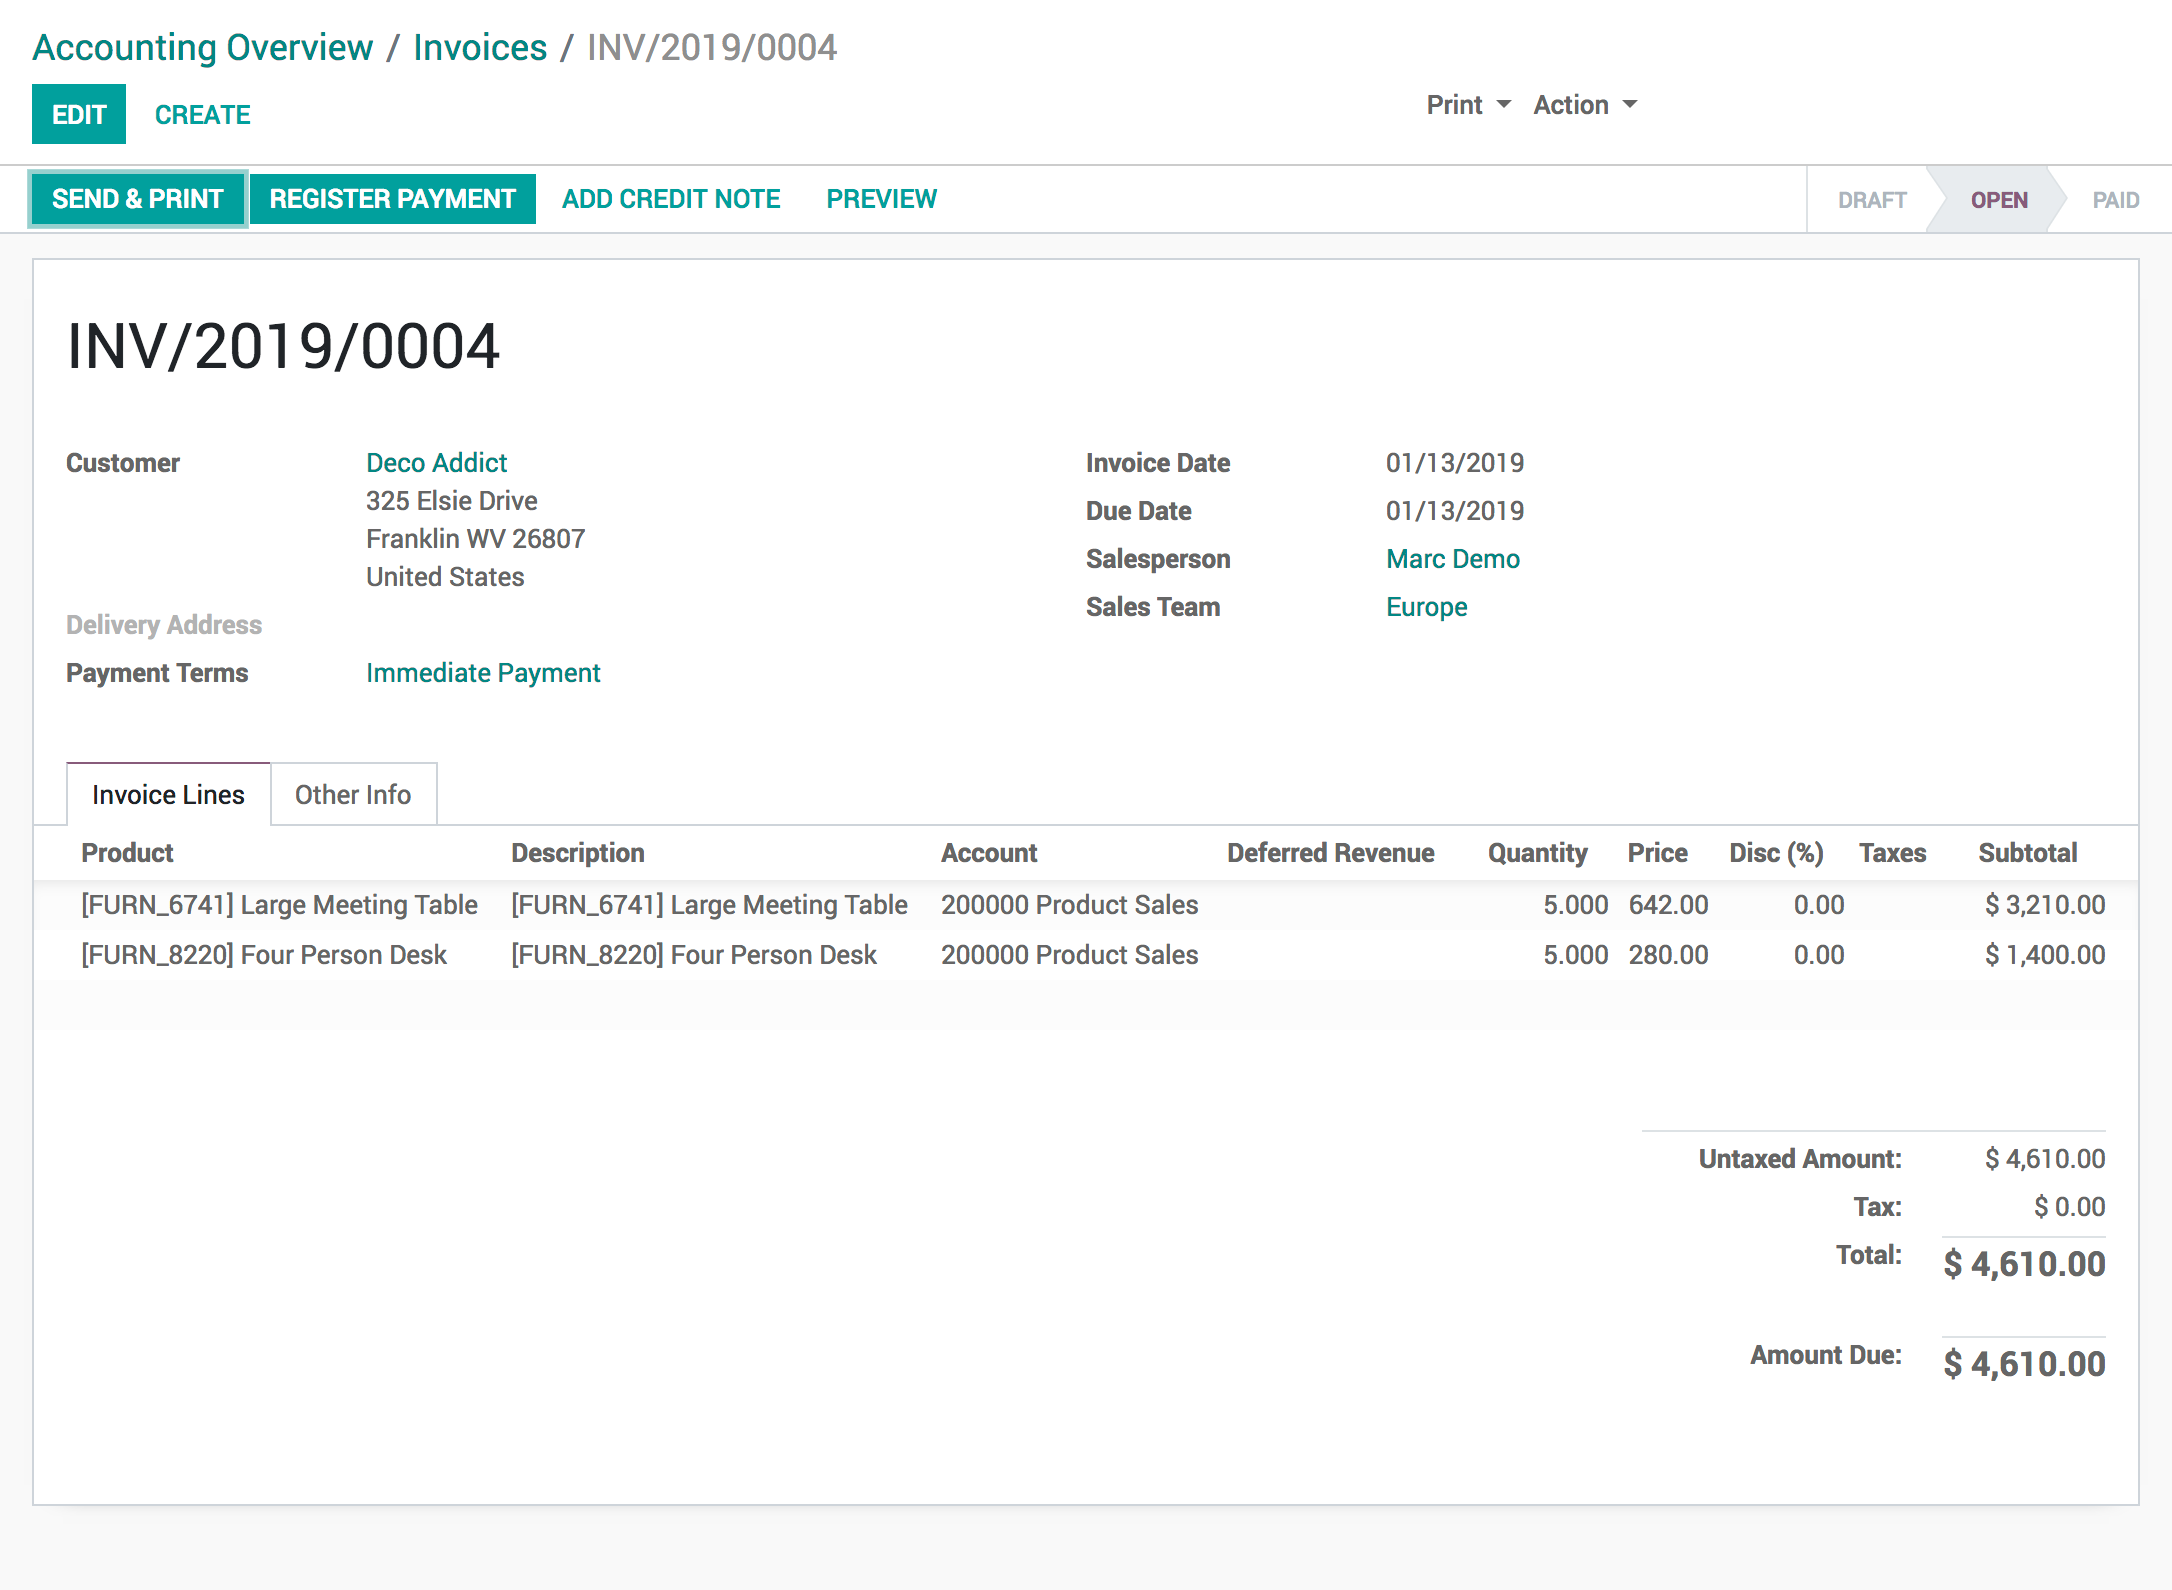
Task: Click the Immediate Payment terms link
Action: pos(484,673)
